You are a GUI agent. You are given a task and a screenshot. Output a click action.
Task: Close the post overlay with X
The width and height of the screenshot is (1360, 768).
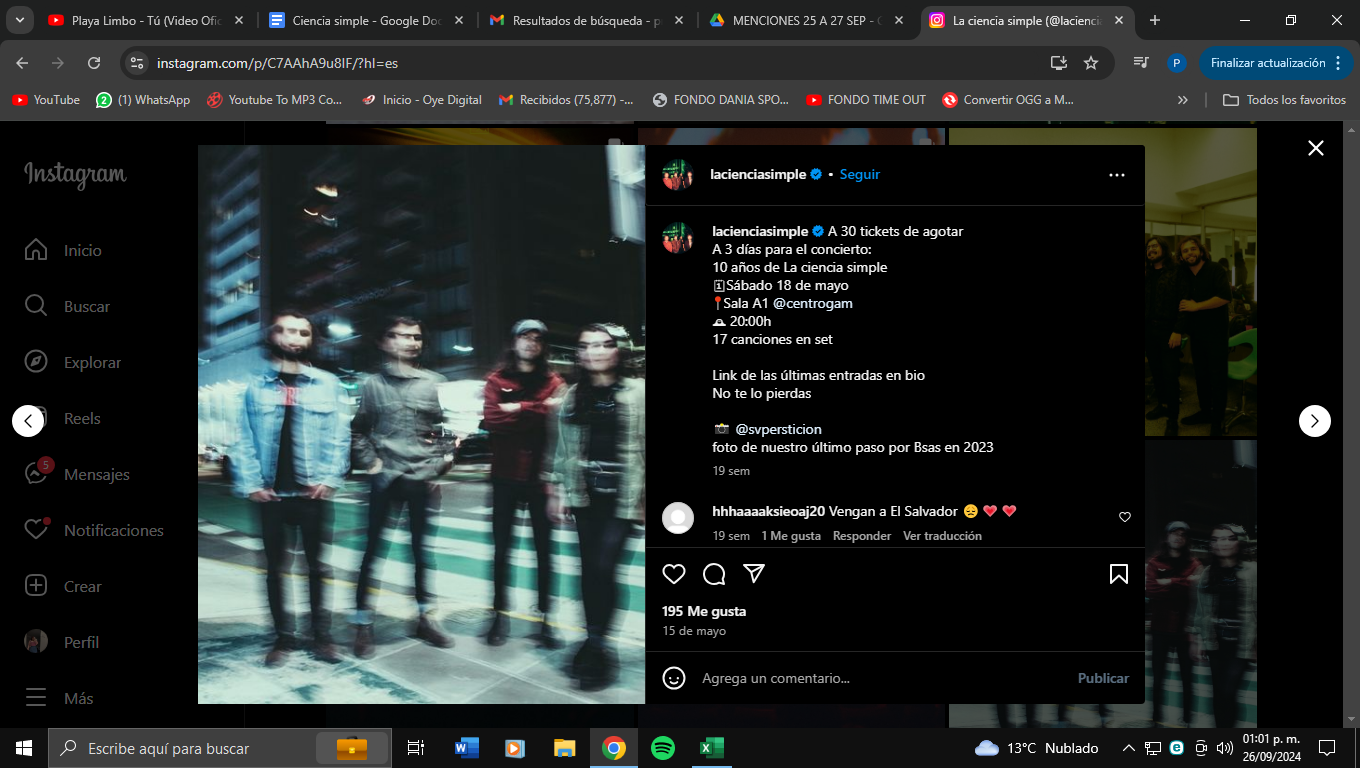1316,148
